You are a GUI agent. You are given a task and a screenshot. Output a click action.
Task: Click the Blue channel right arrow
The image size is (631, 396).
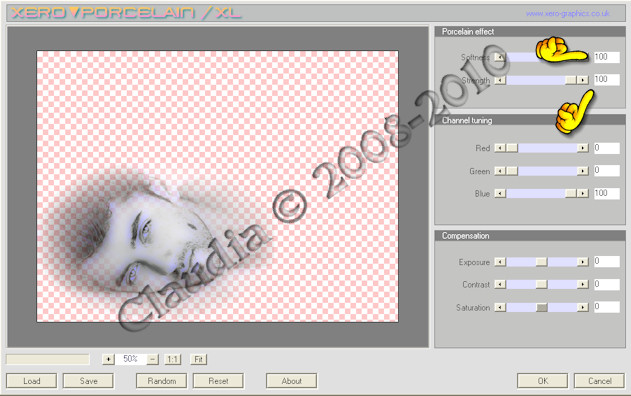pos(582,194)
